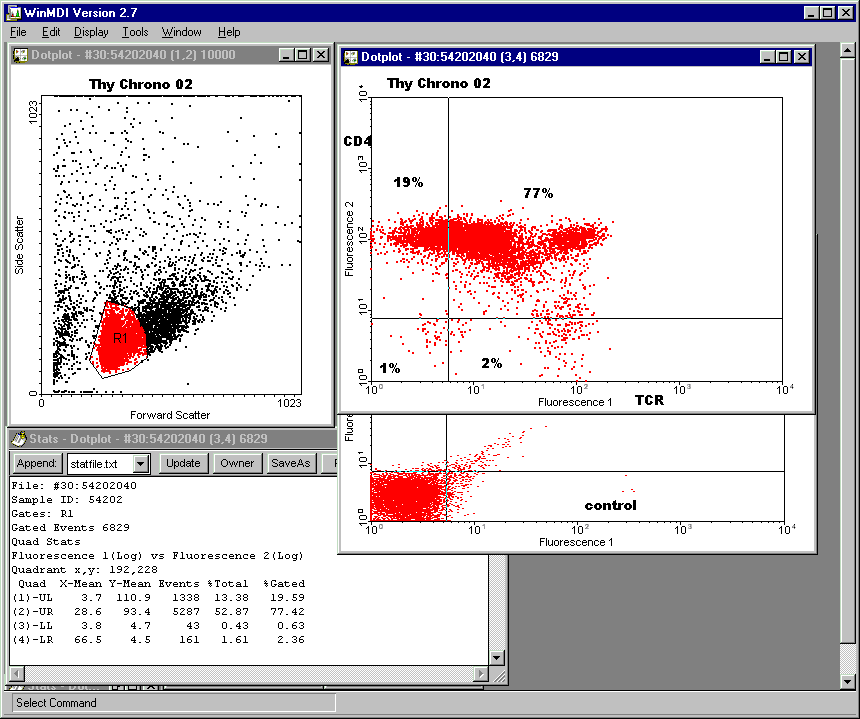Click the stats horizontal scrollbar left arrow
Screen dimensions: 860x719
[17, 674]
